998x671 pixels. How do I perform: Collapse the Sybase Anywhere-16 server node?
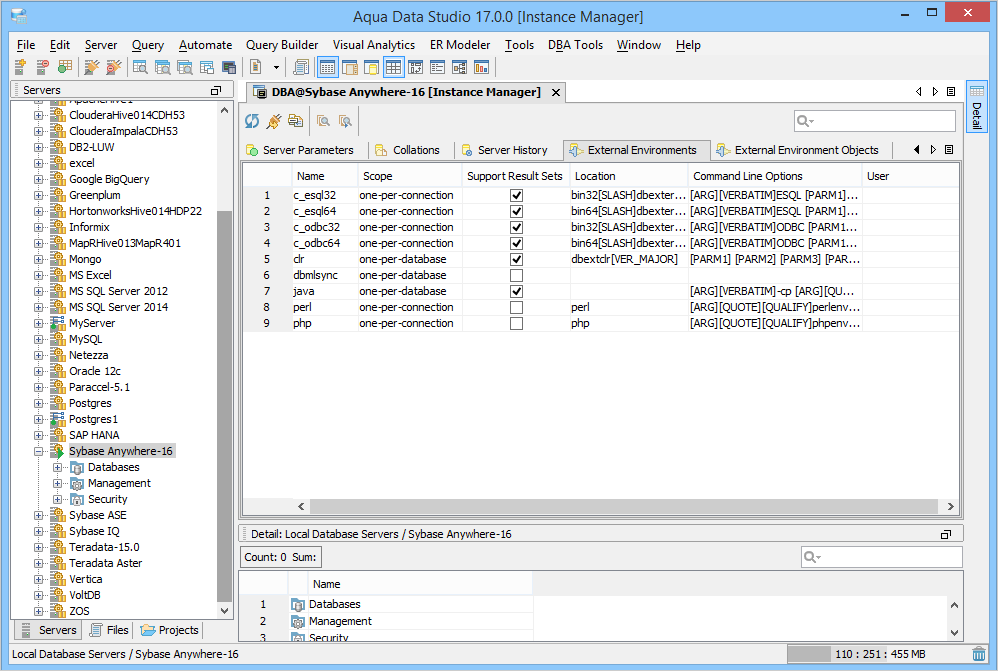(x=39, y=451)
